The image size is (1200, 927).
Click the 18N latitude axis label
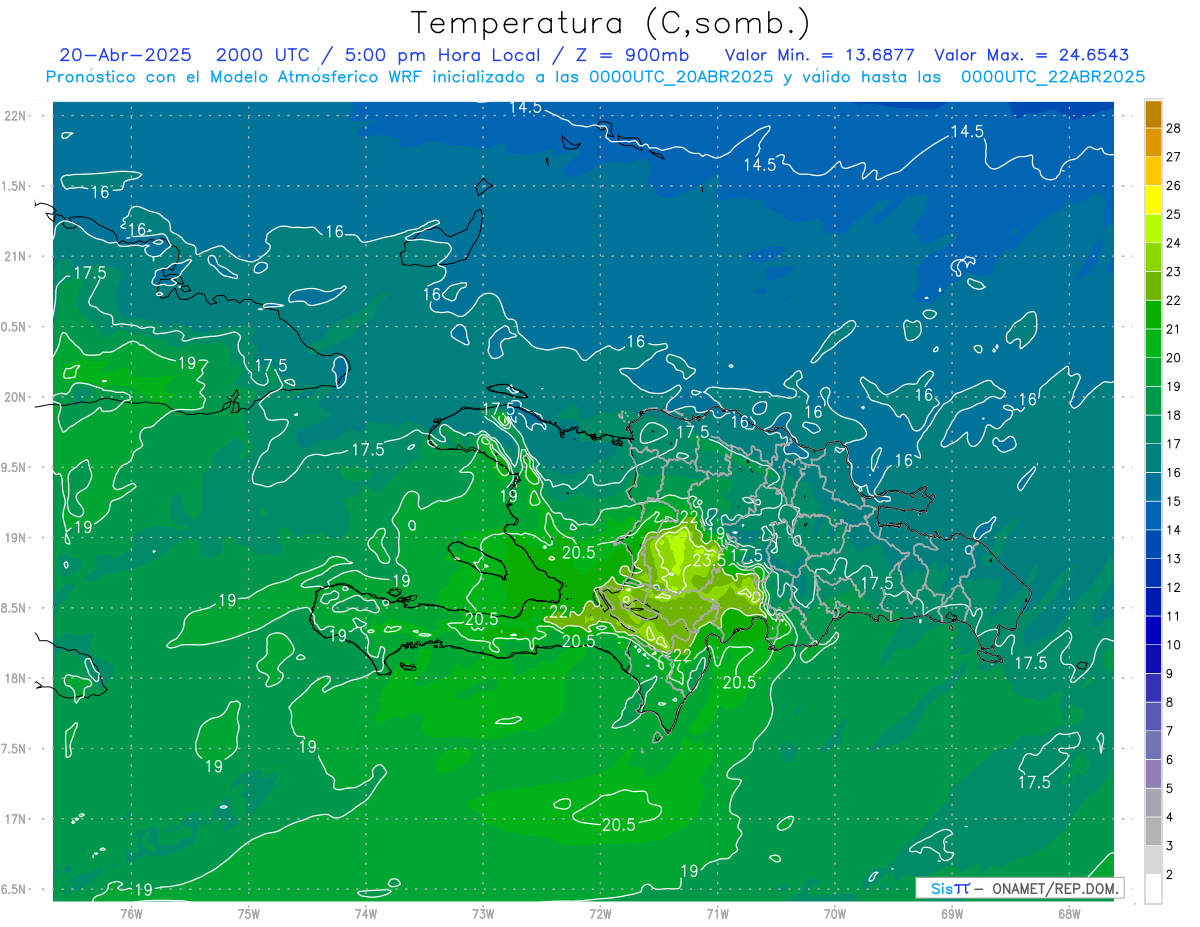(15, 678)
